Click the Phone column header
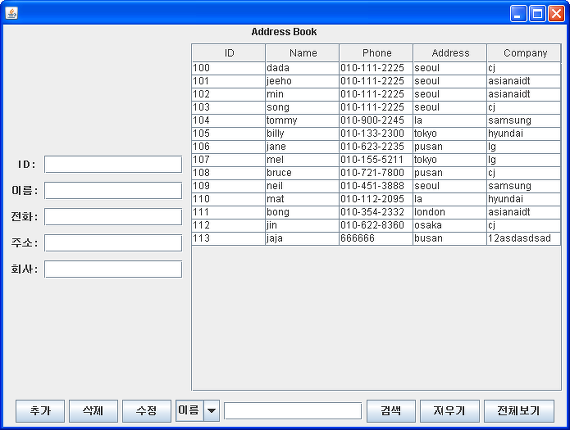This screenshot has height=430, width=570. pos(376,53)
